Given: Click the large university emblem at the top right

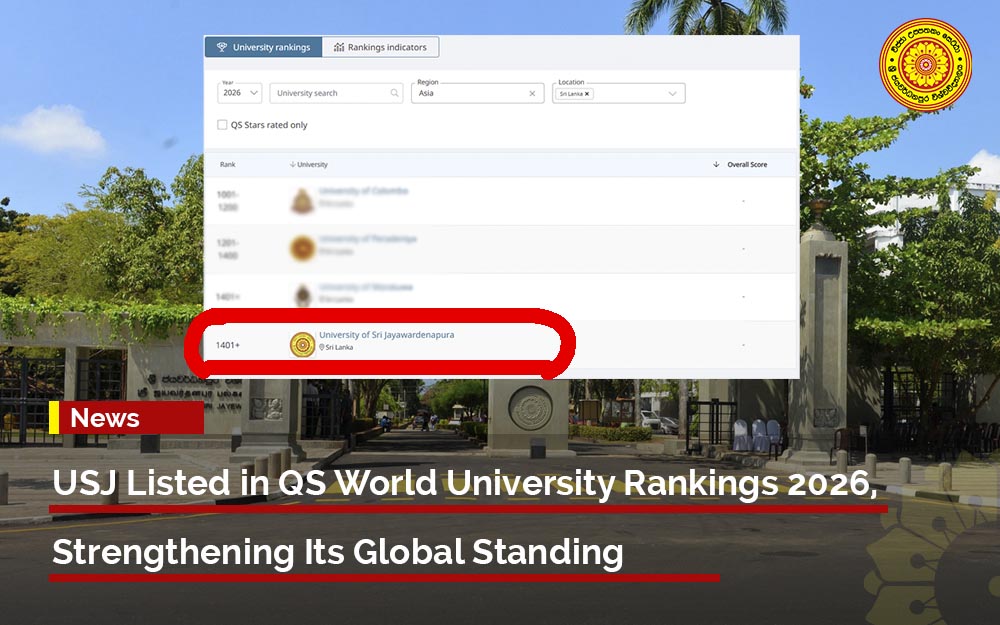Looking at the screenshot, I should (925, 65).
